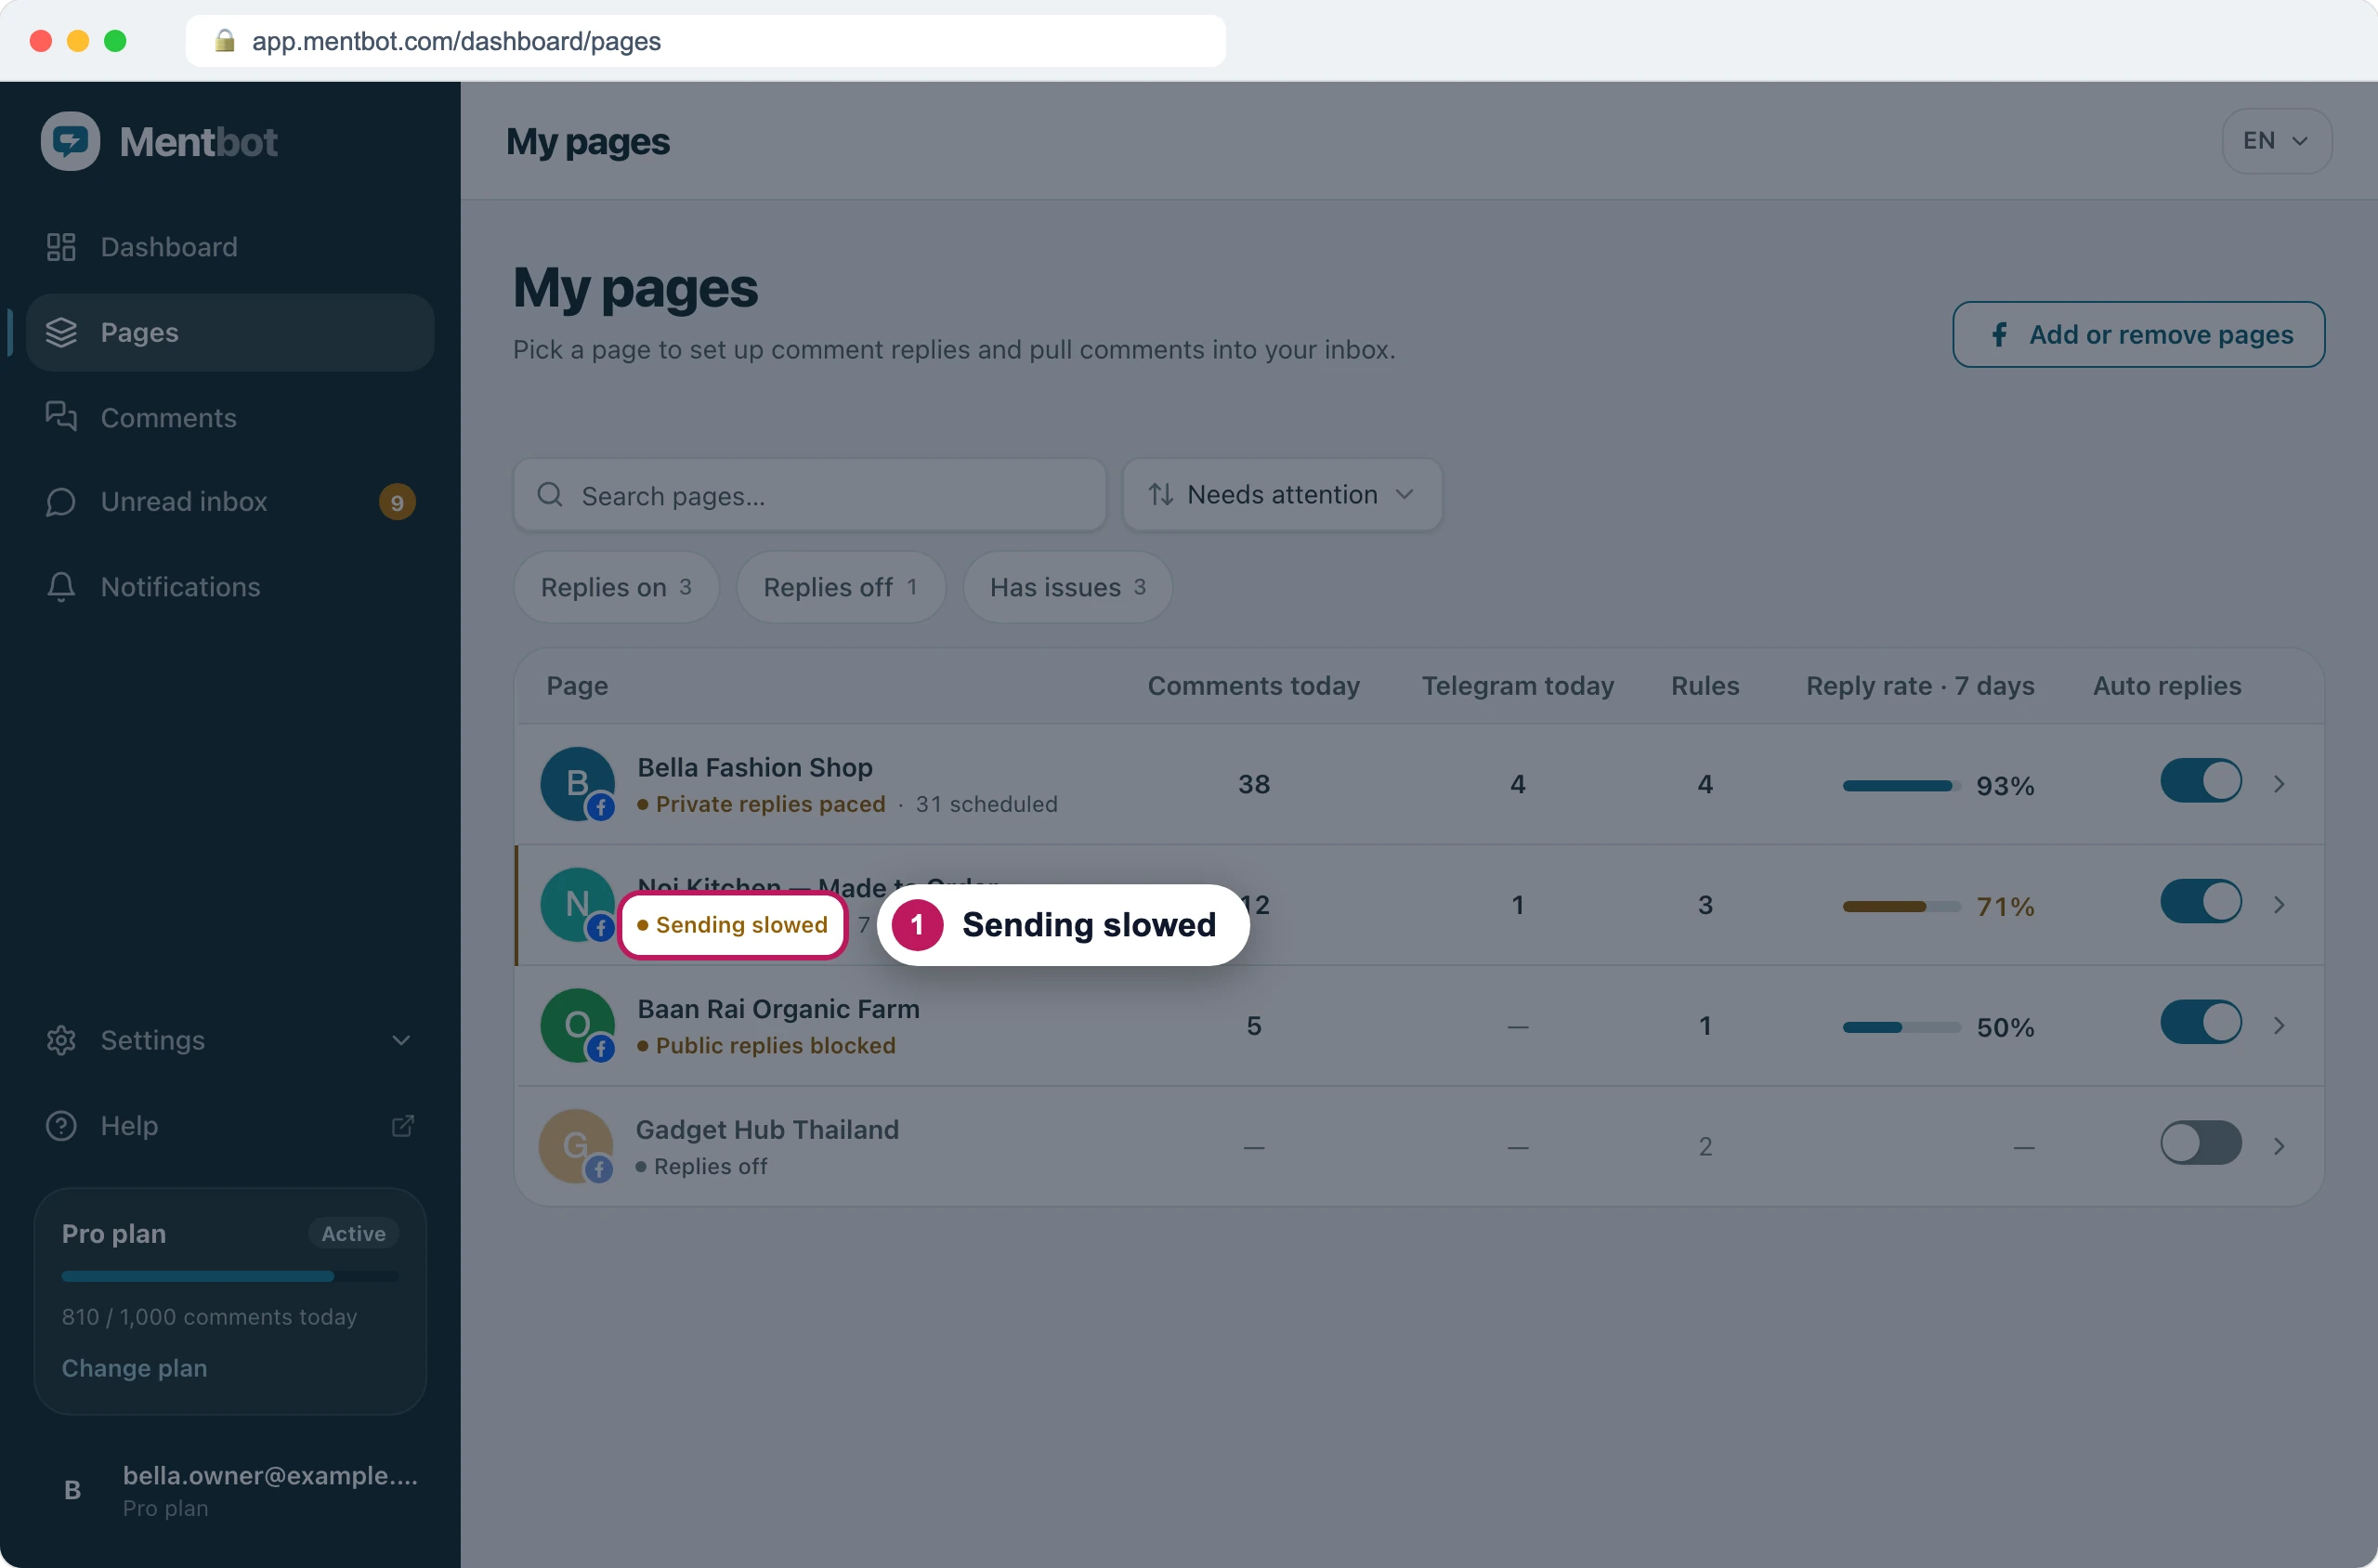
Task: Open Bella Fashion Shop row chevron
Action: pyautogui.click(x=2279, y=784)
